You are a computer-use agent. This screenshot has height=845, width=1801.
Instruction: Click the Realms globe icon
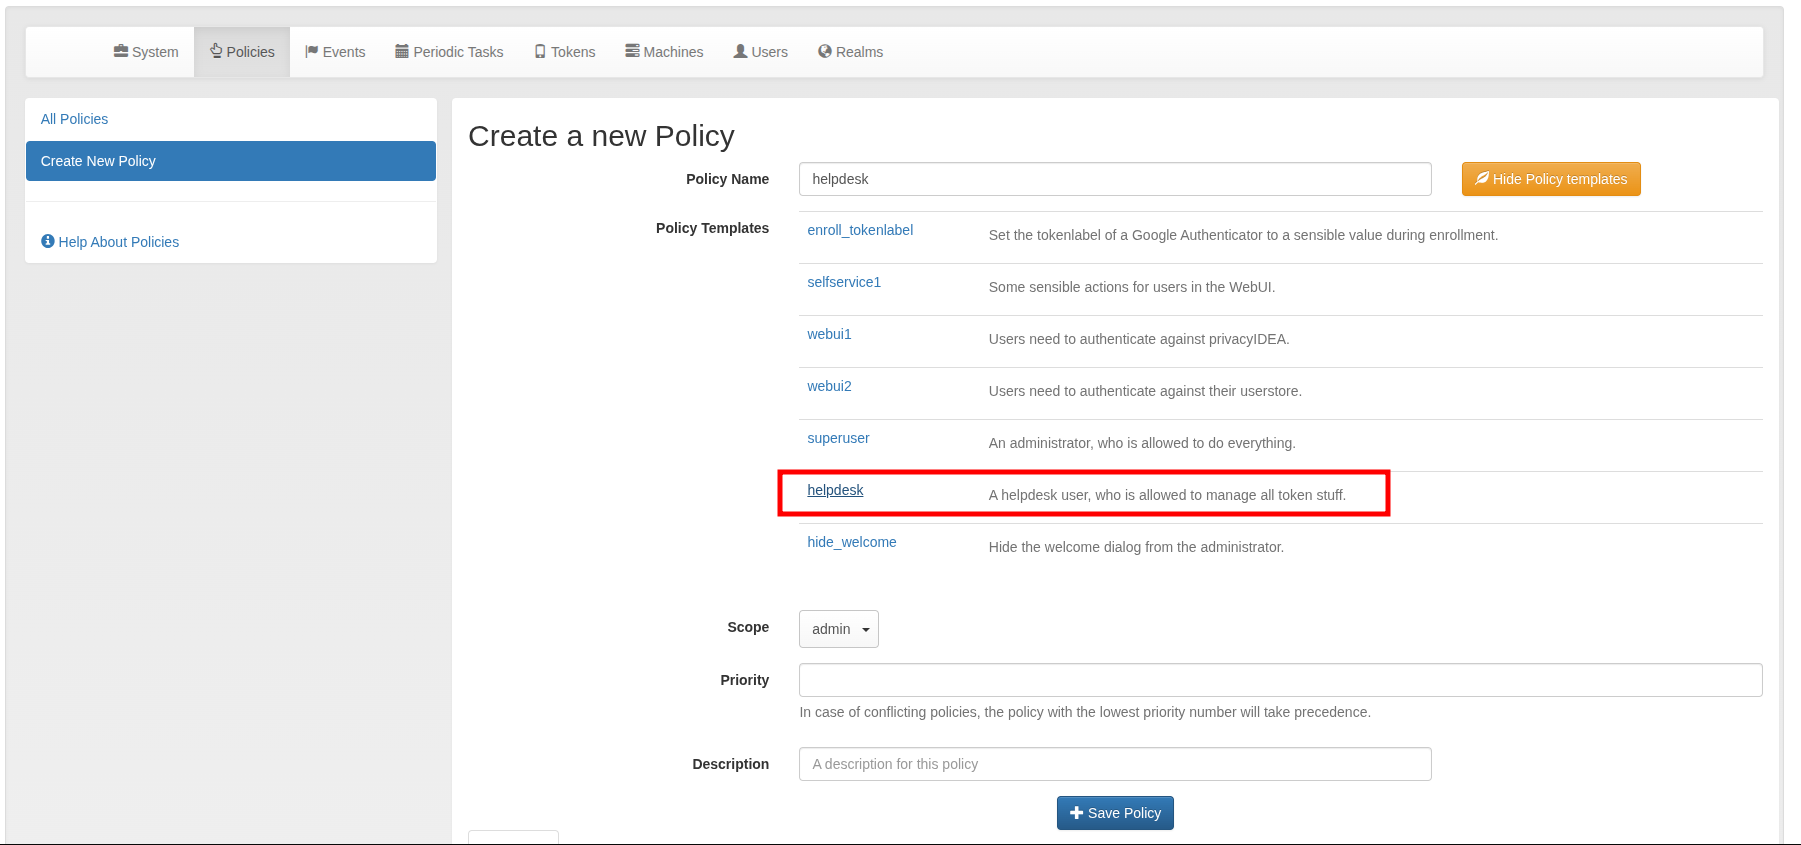pyautogui.click(x=825, y=51)
